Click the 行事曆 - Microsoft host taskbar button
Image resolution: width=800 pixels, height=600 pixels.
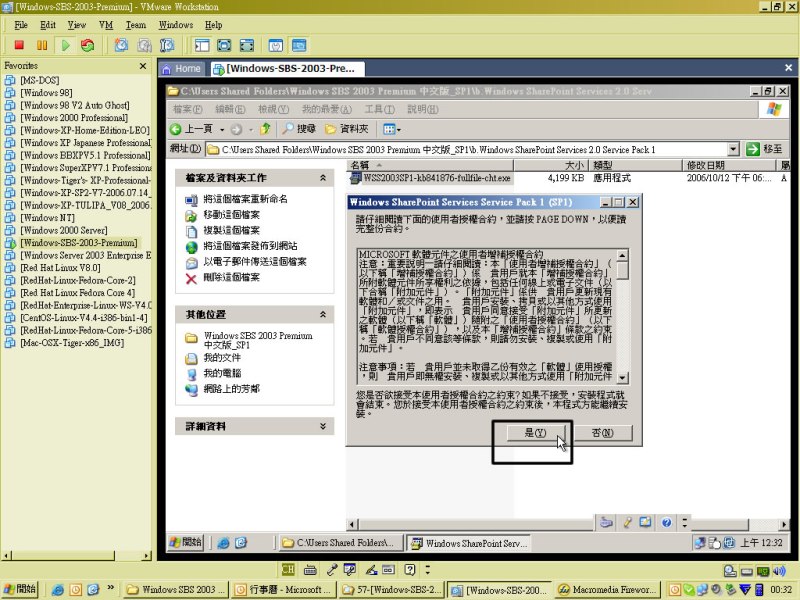click(x=285, y=590)
